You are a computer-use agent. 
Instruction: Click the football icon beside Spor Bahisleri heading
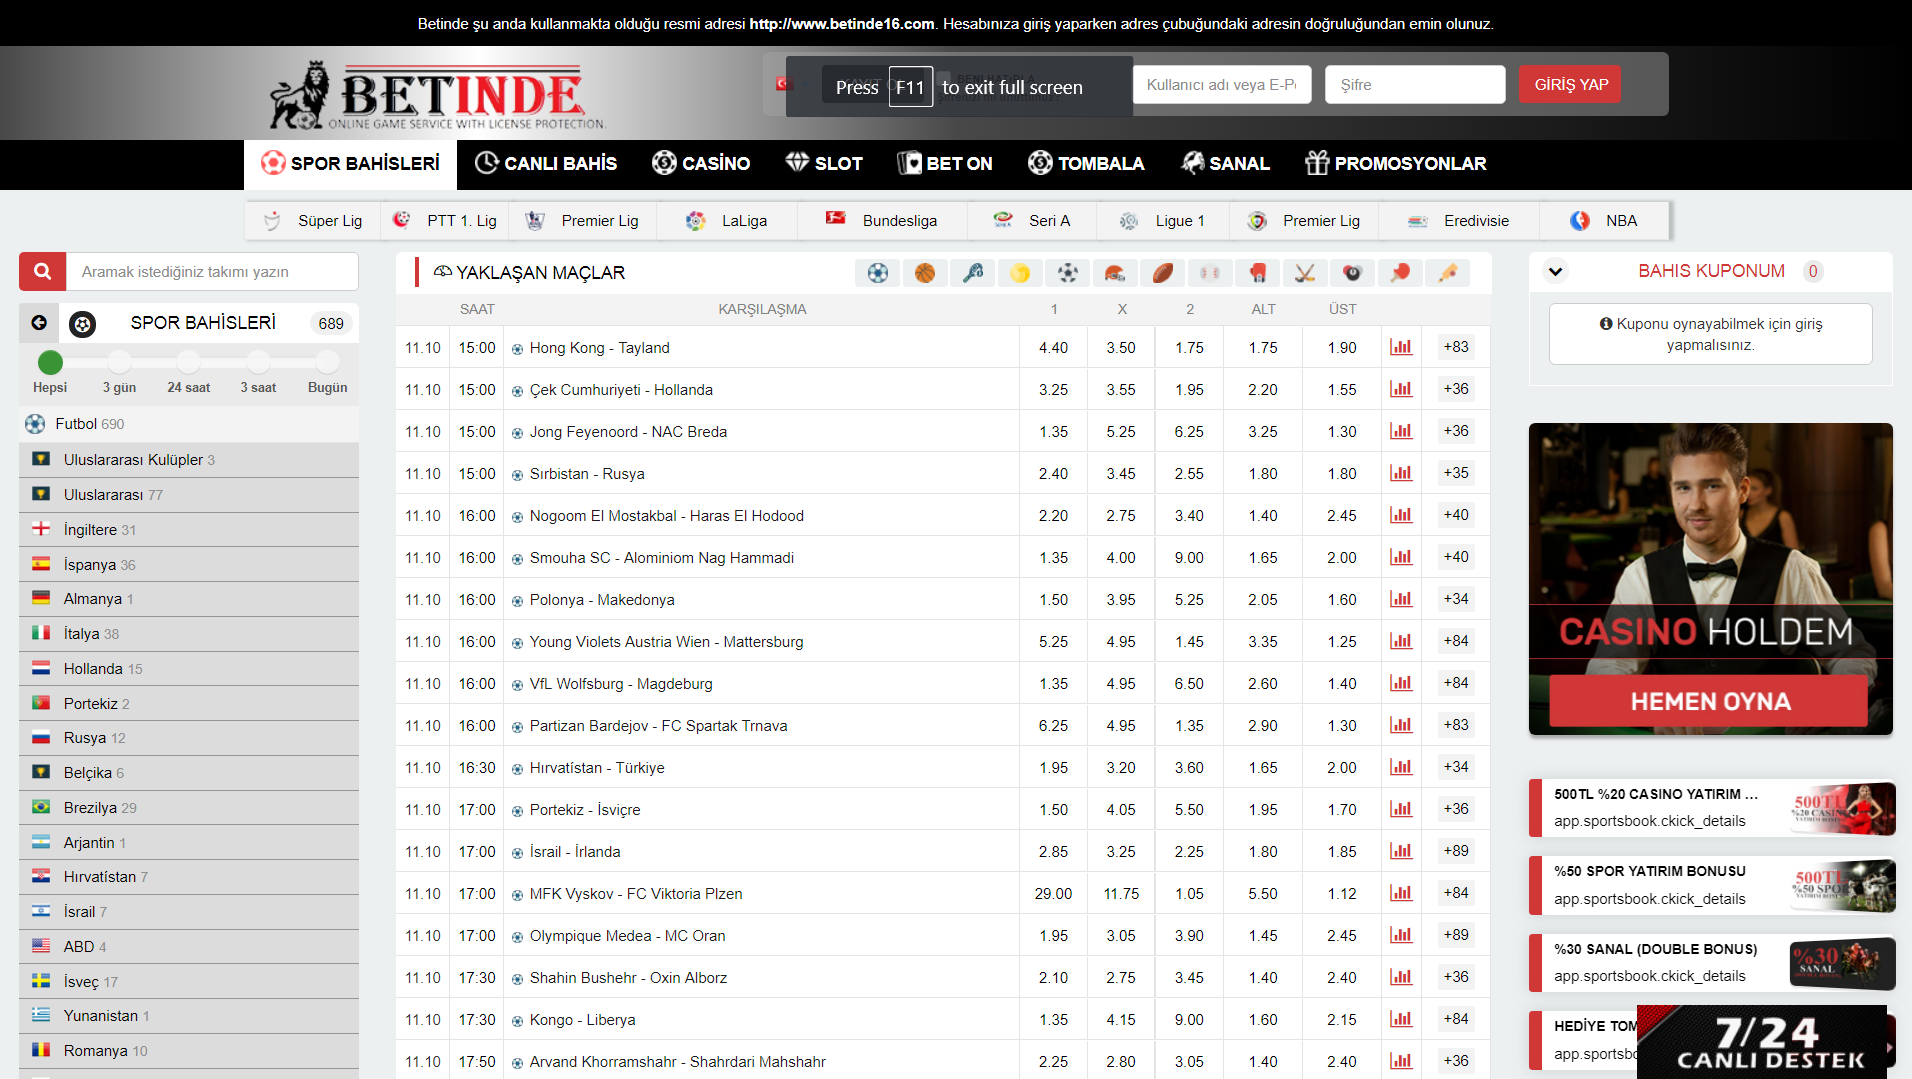click(x=83, y=324)
